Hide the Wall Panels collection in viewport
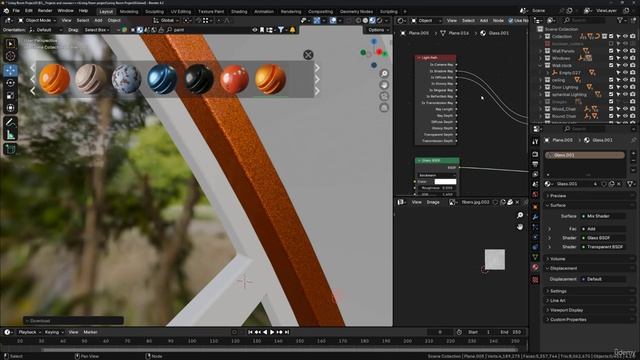The image size is (640, 360). (x=625, y=51)
